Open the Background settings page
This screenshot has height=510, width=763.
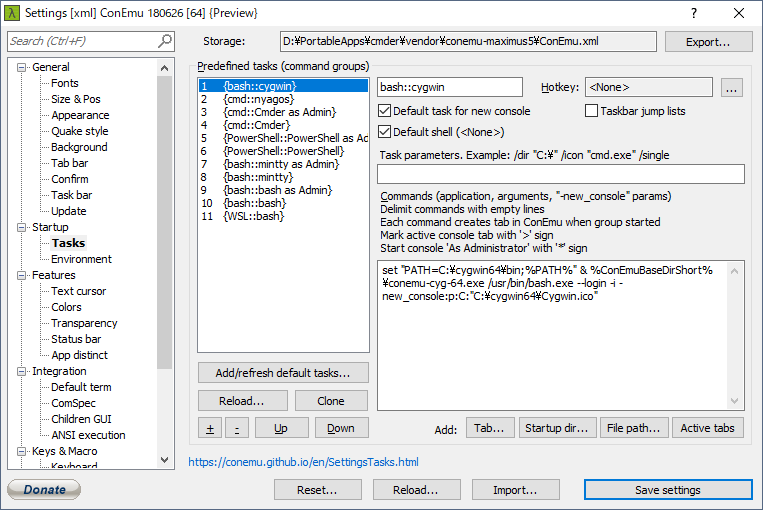pos(79,147)
